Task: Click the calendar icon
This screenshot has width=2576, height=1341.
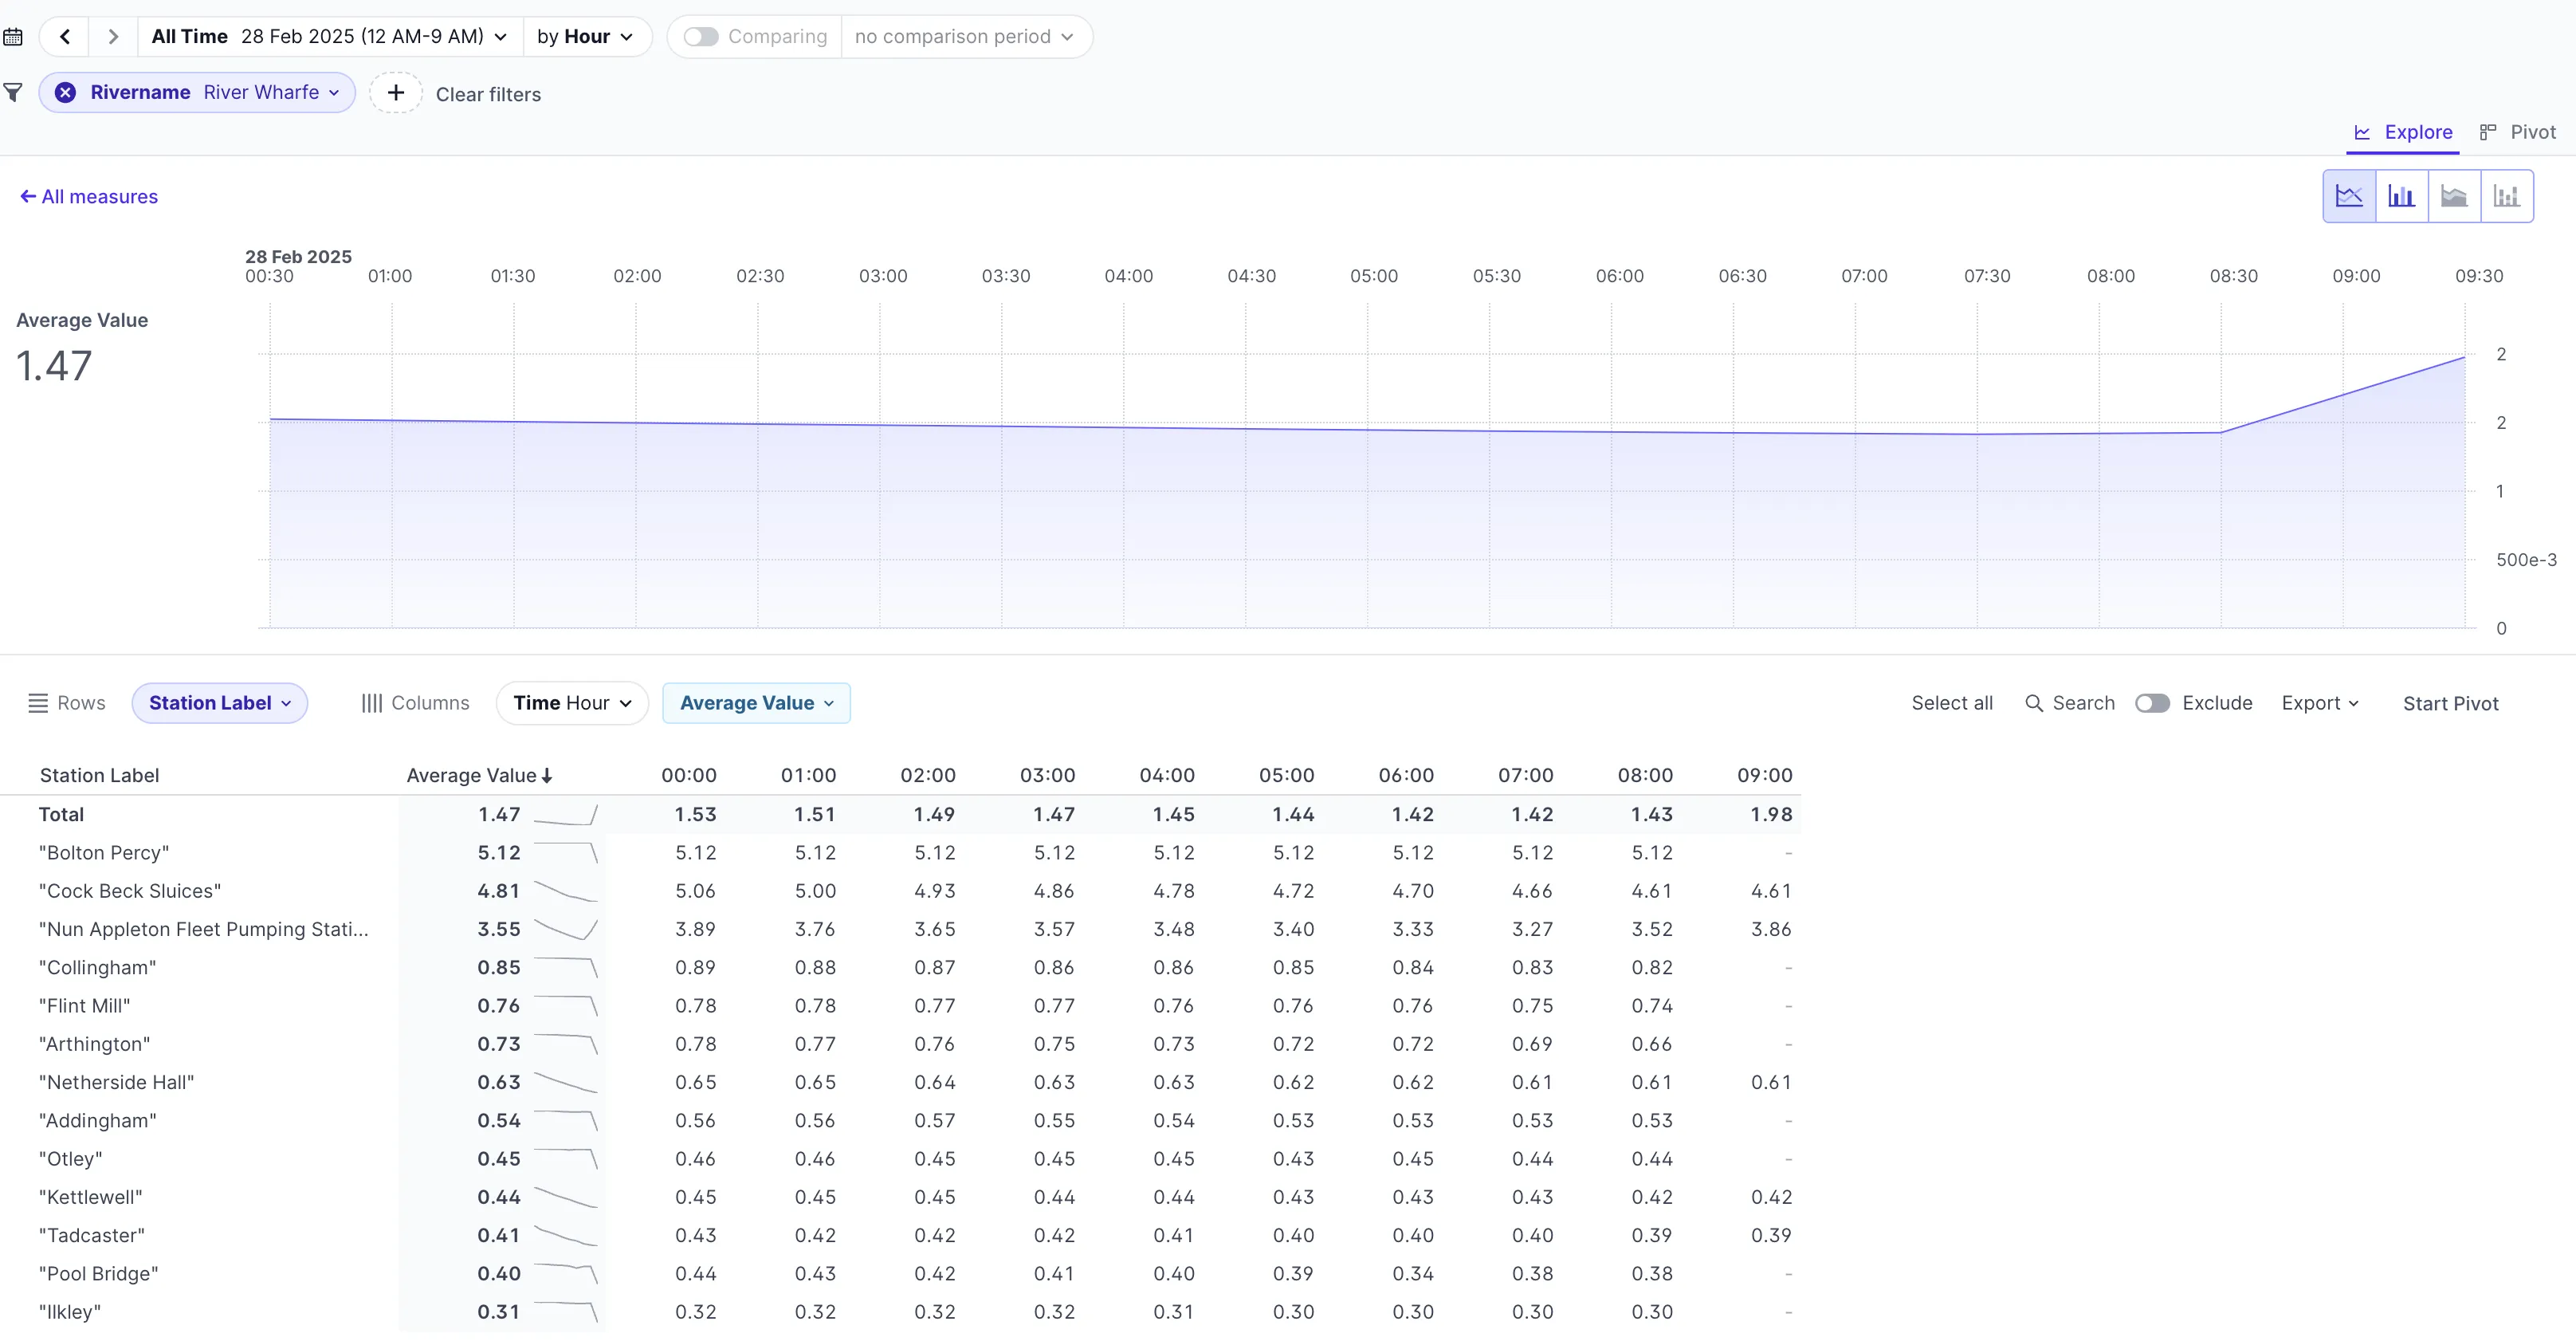Action: click(x=13, y=37)
